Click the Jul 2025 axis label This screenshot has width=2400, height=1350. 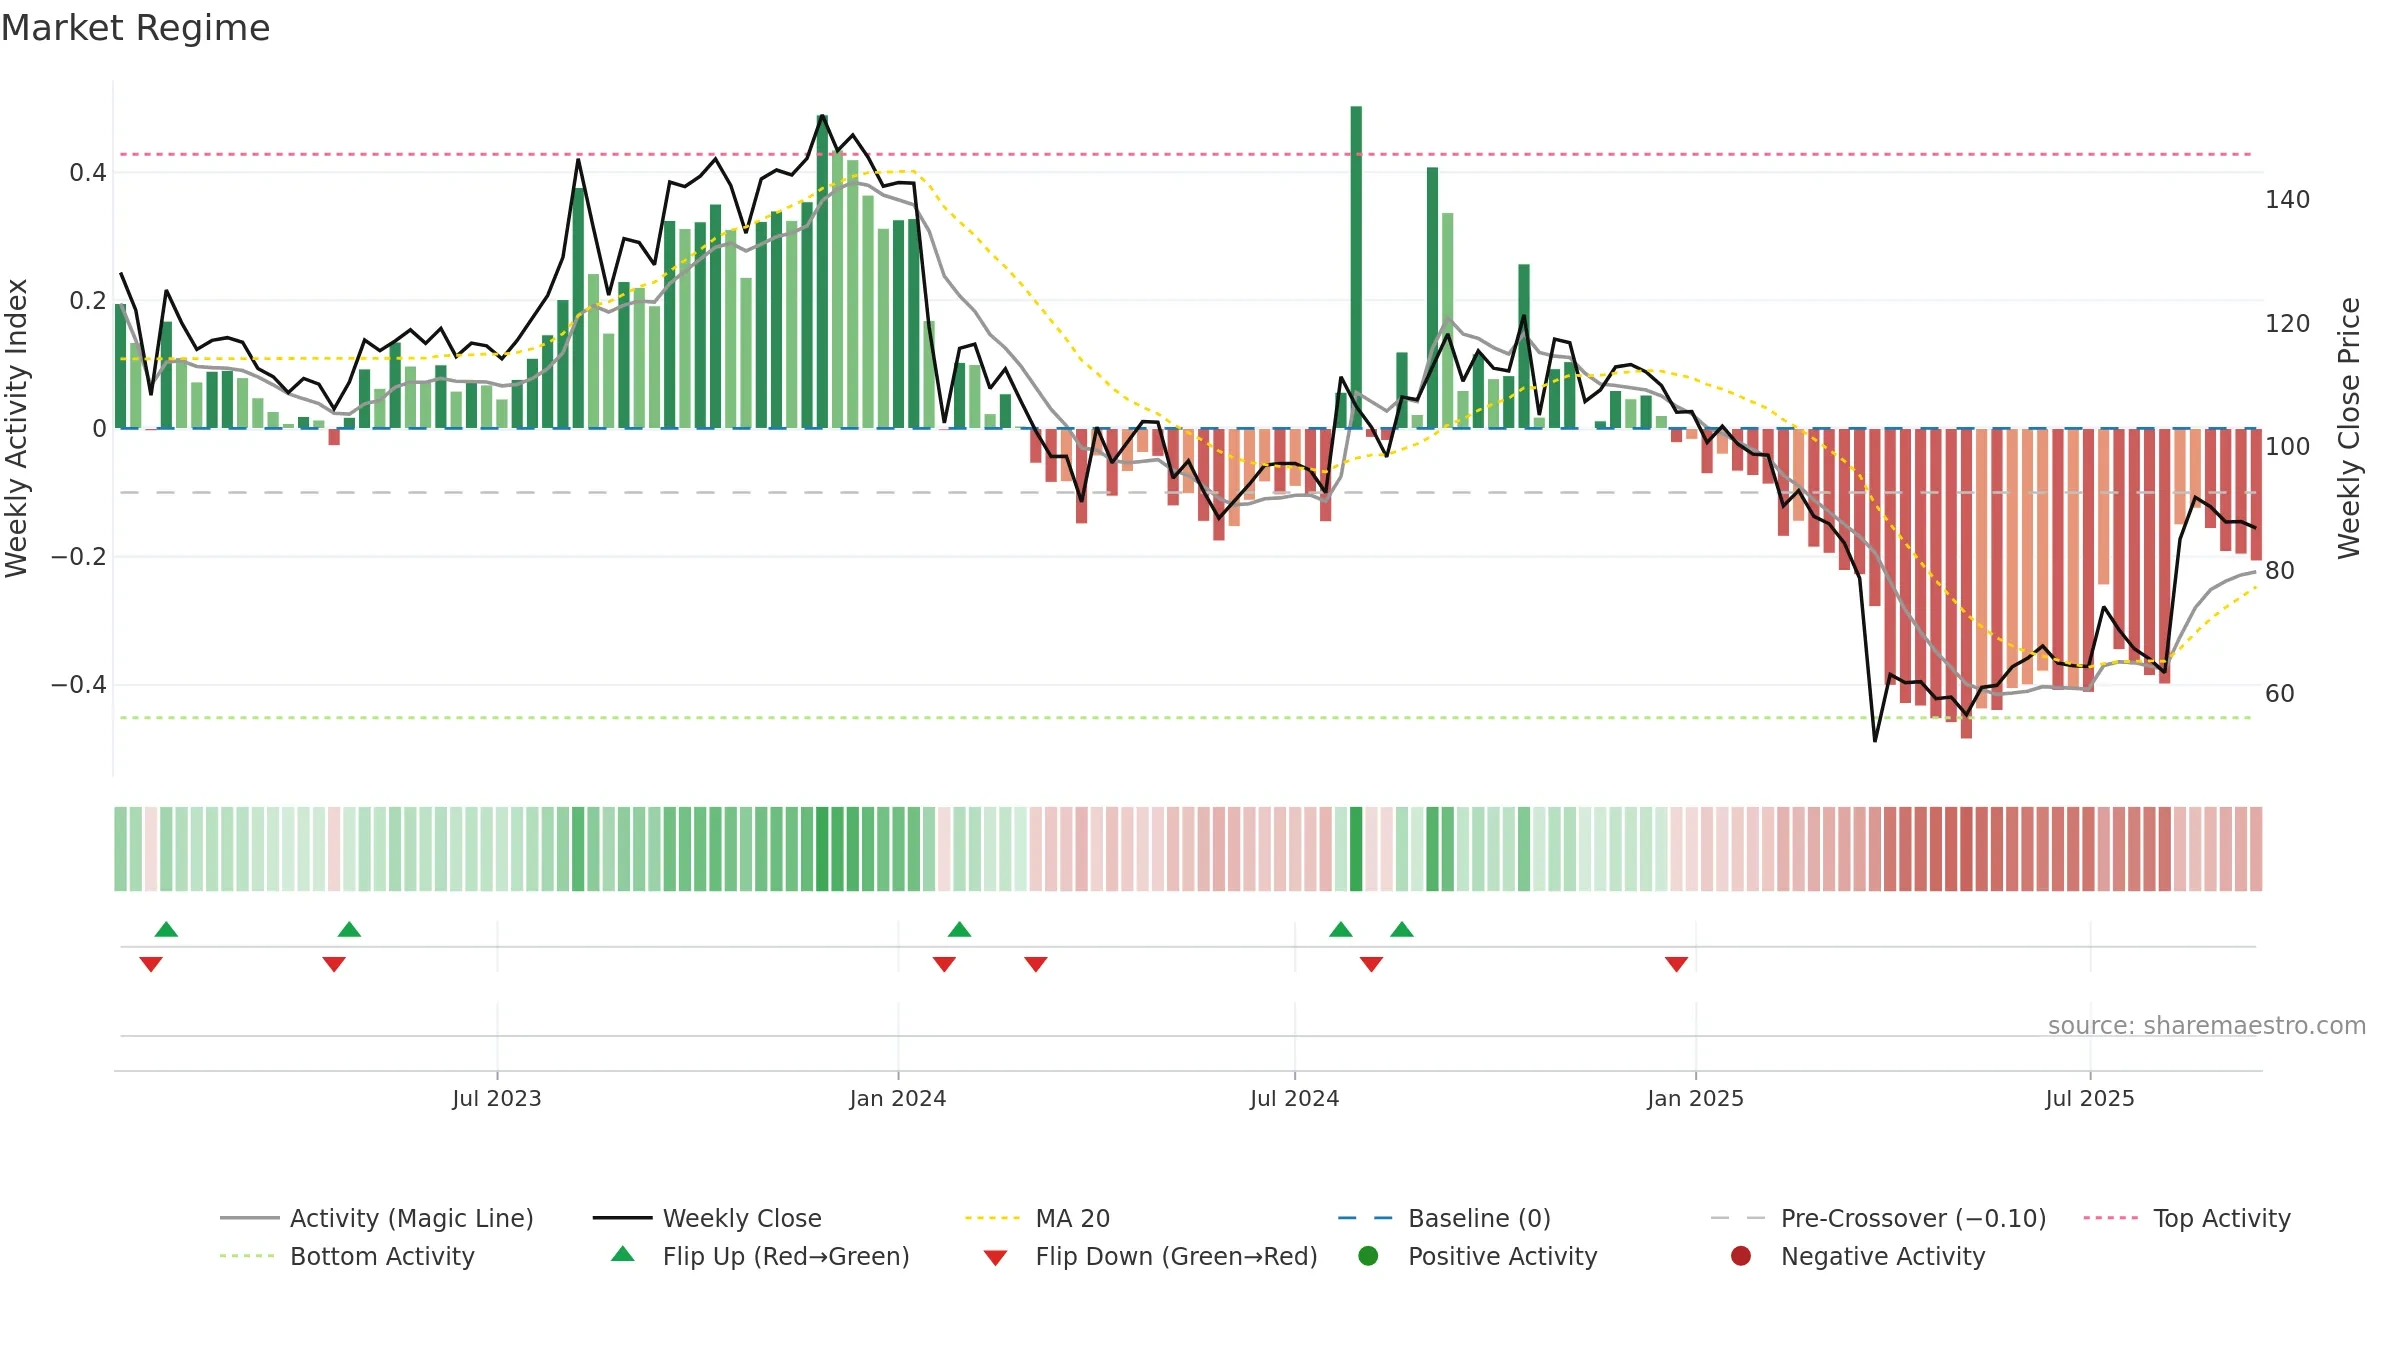tap(2090, 1099)
